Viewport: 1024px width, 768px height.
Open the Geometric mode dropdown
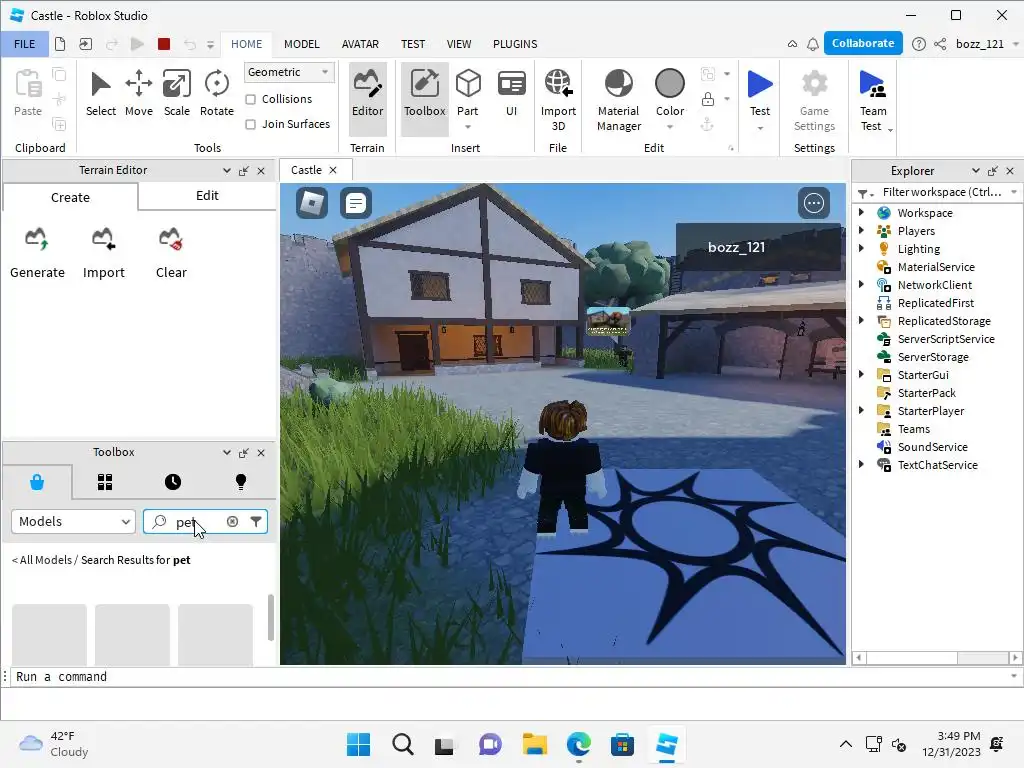coord(289,72)
